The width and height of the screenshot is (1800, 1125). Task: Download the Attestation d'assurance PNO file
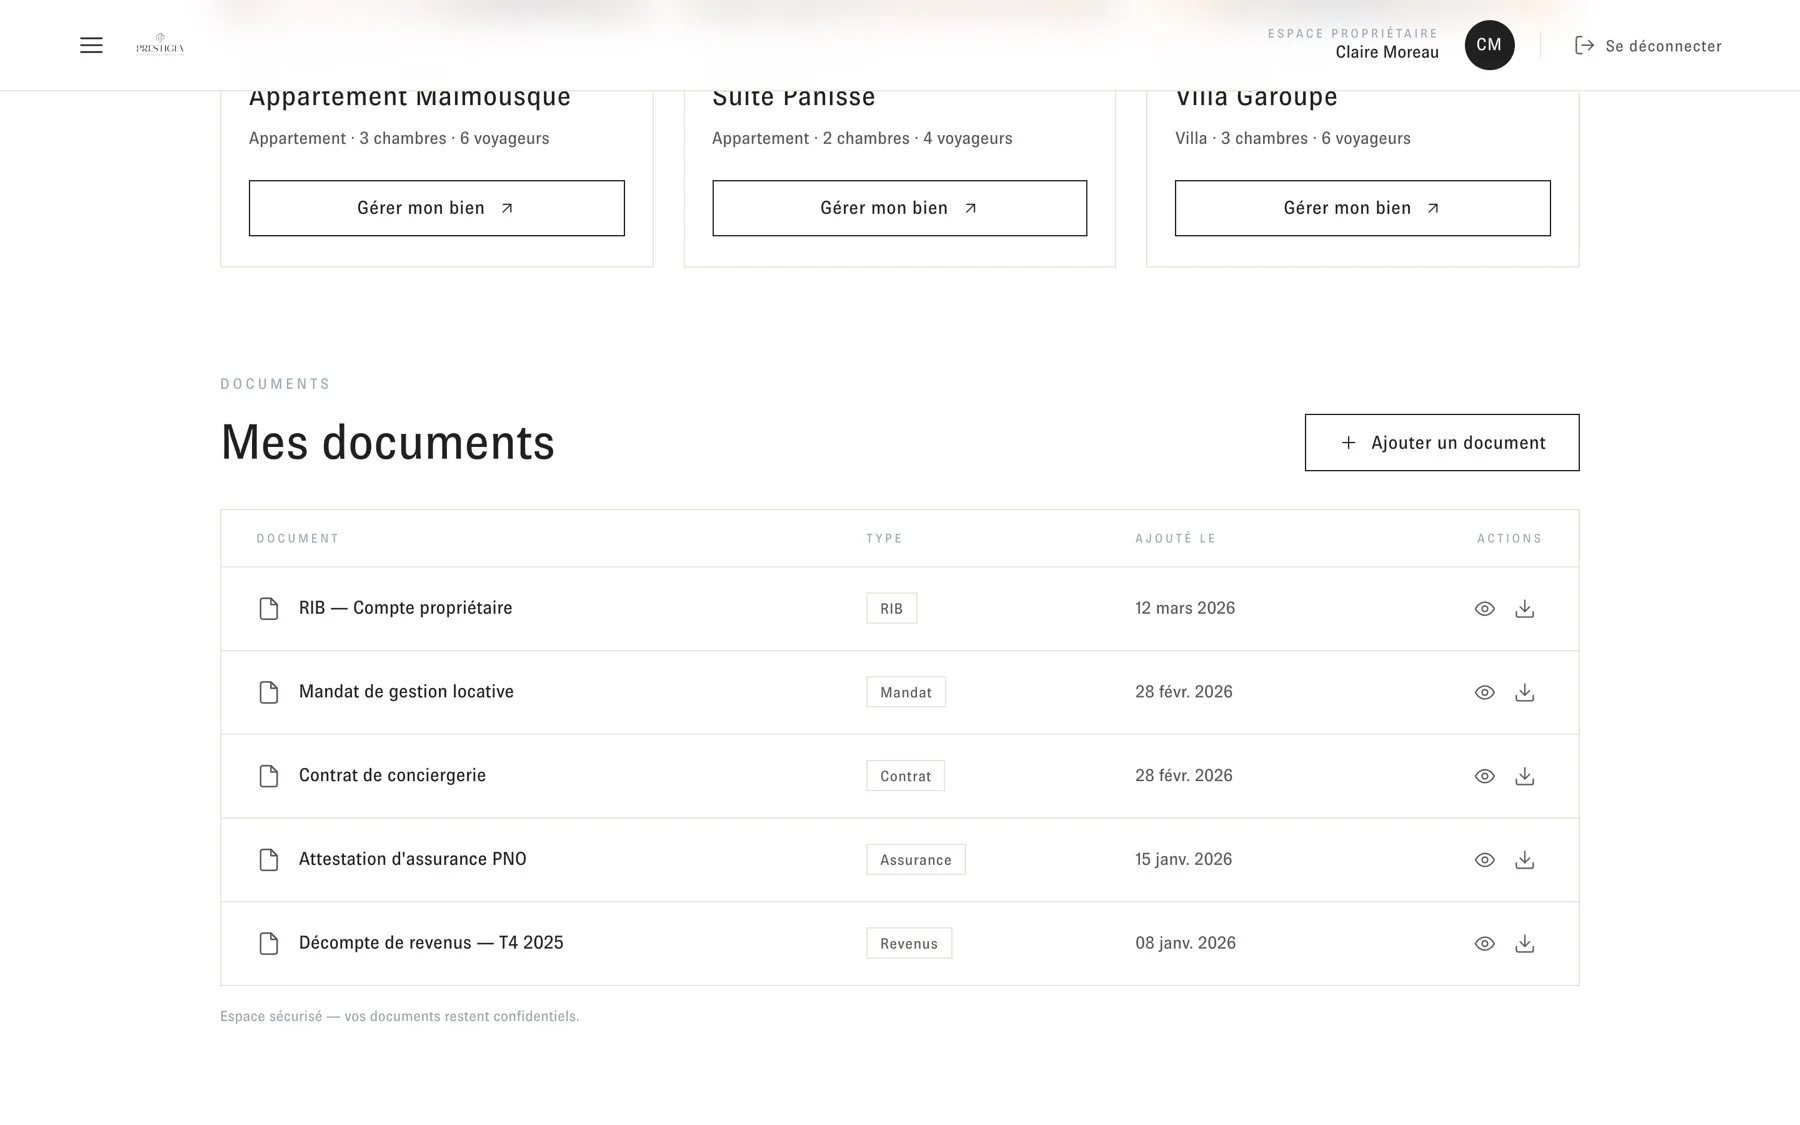pos(1524,860)
